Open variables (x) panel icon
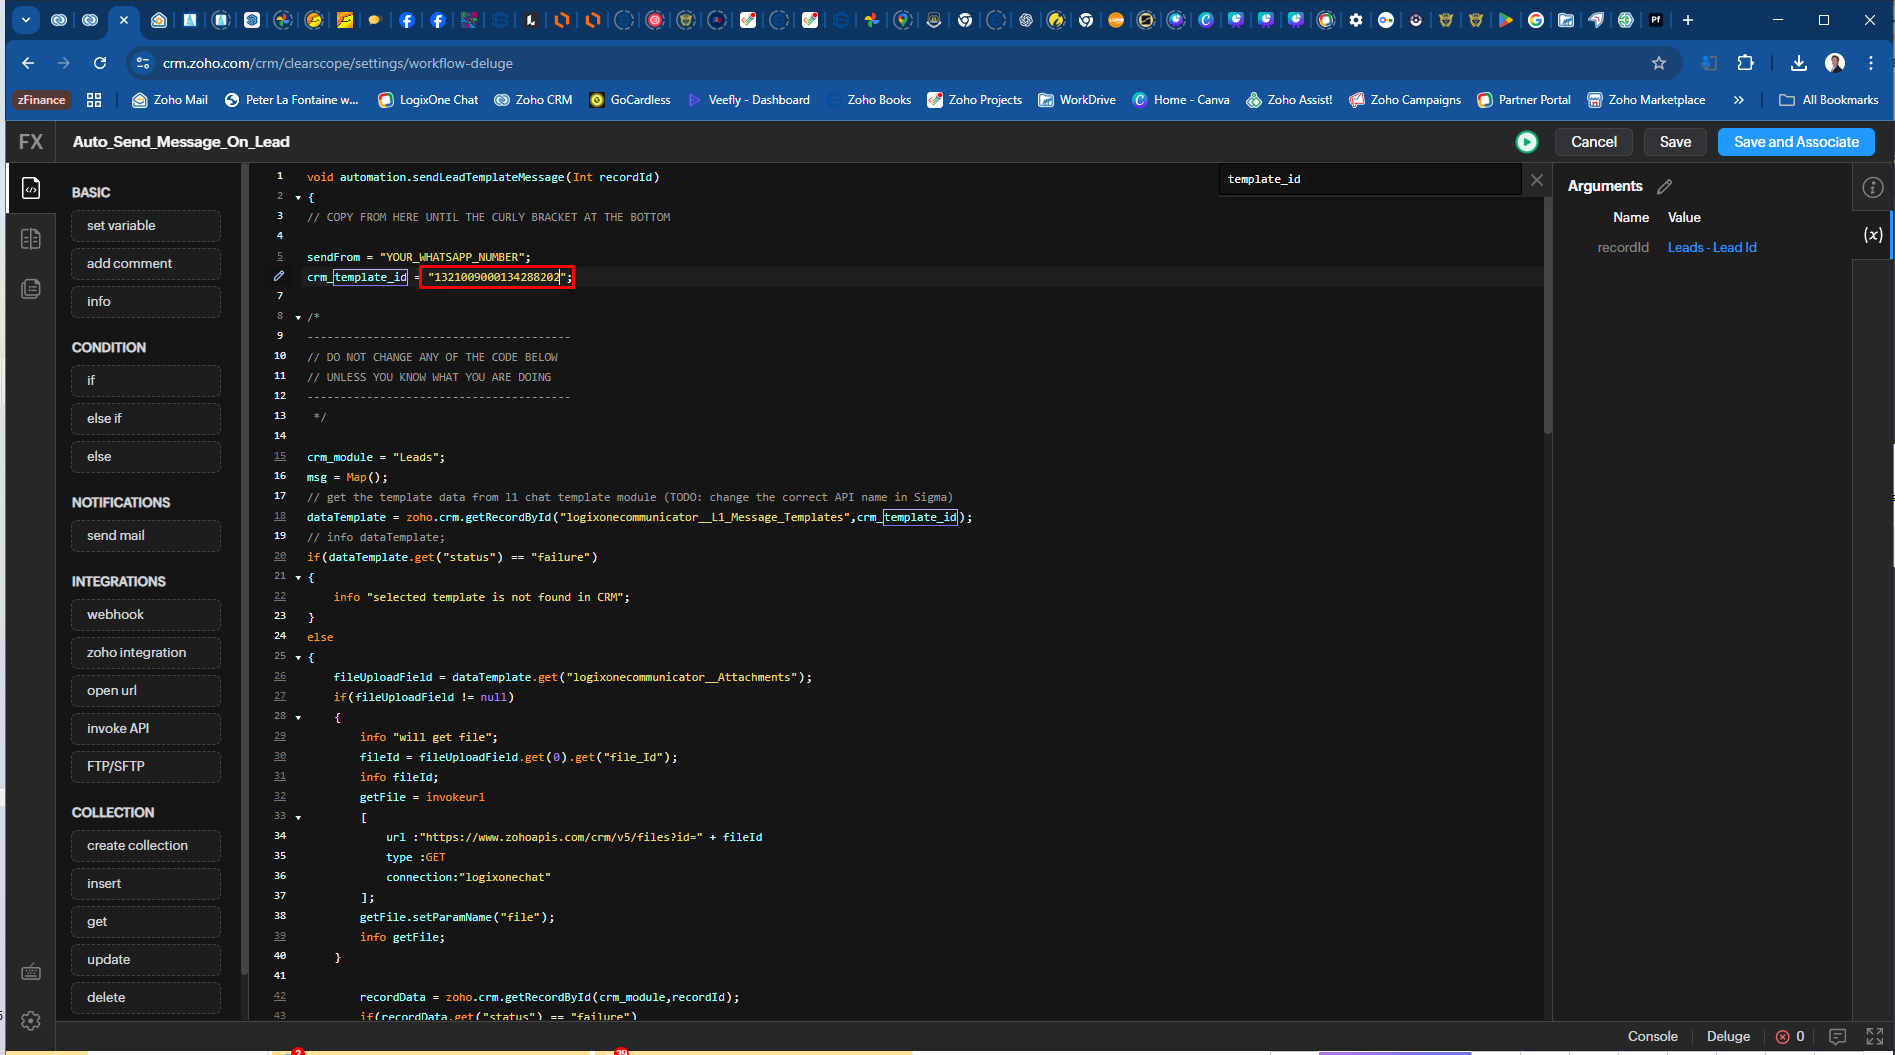This screenshot has height=1055, width=1895. [x=1873, y=235]
